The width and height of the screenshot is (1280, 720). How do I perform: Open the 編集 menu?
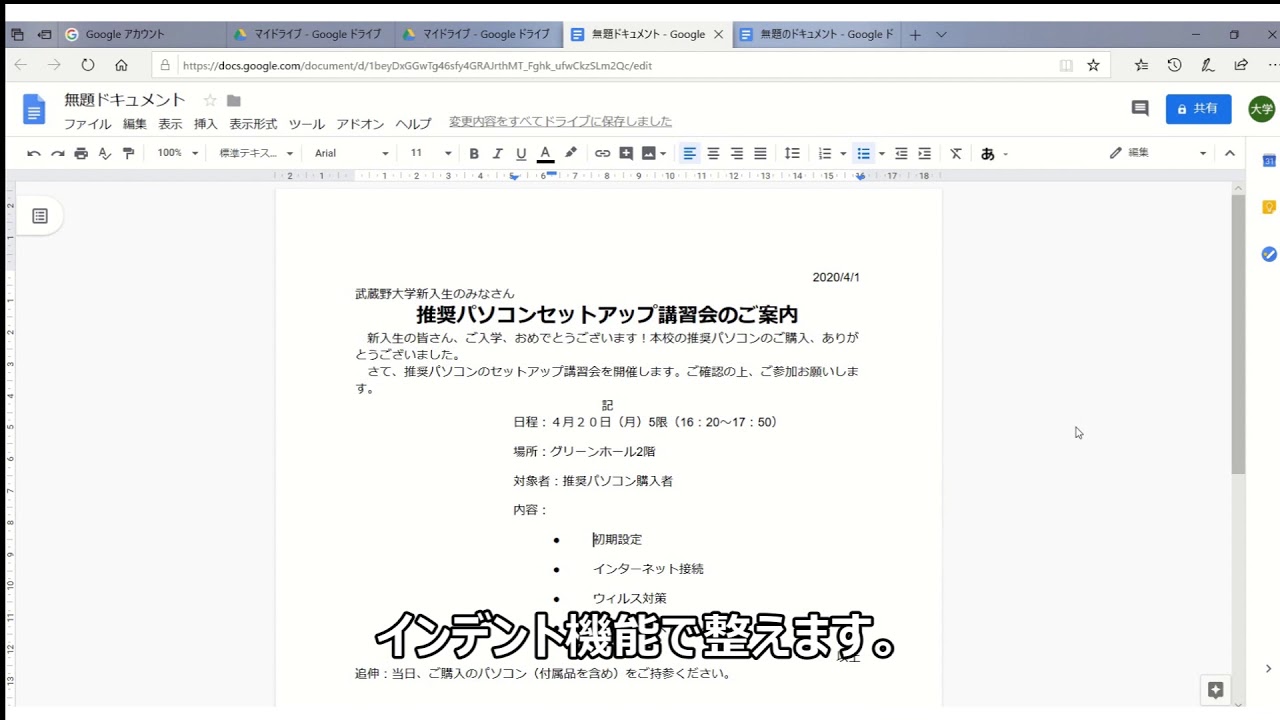pos(135,124)
